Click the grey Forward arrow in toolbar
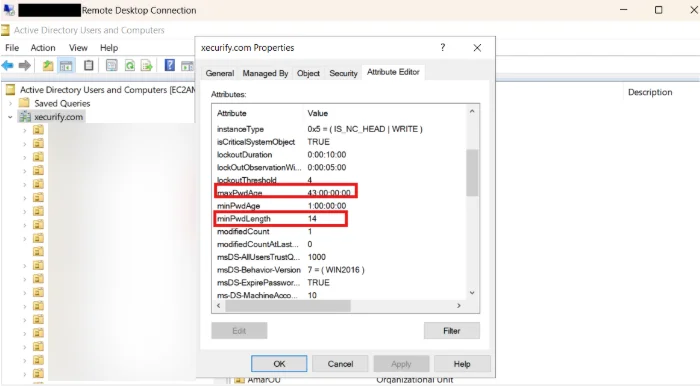 [x=25, y=66]
